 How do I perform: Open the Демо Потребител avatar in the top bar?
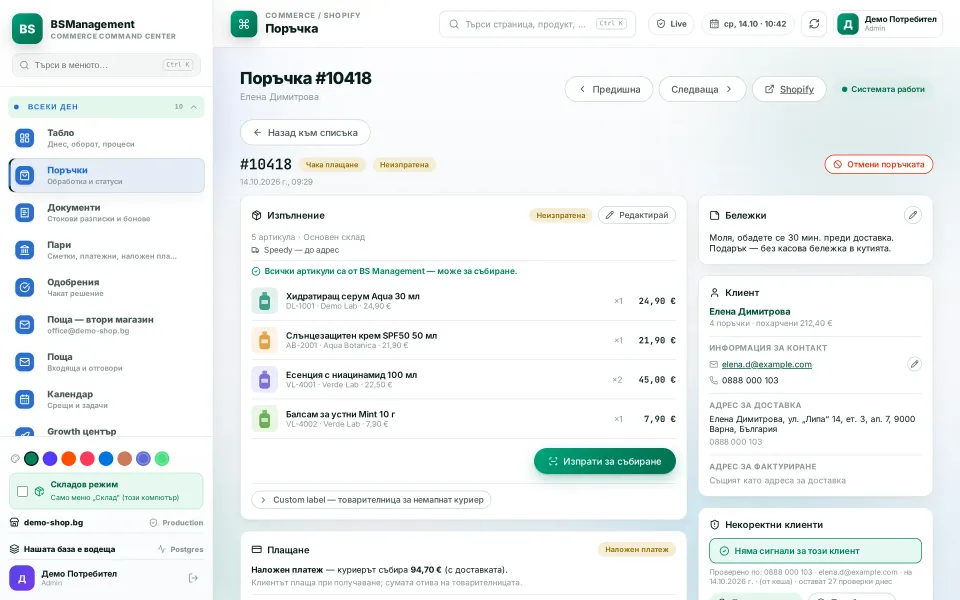tap(848, 24)
